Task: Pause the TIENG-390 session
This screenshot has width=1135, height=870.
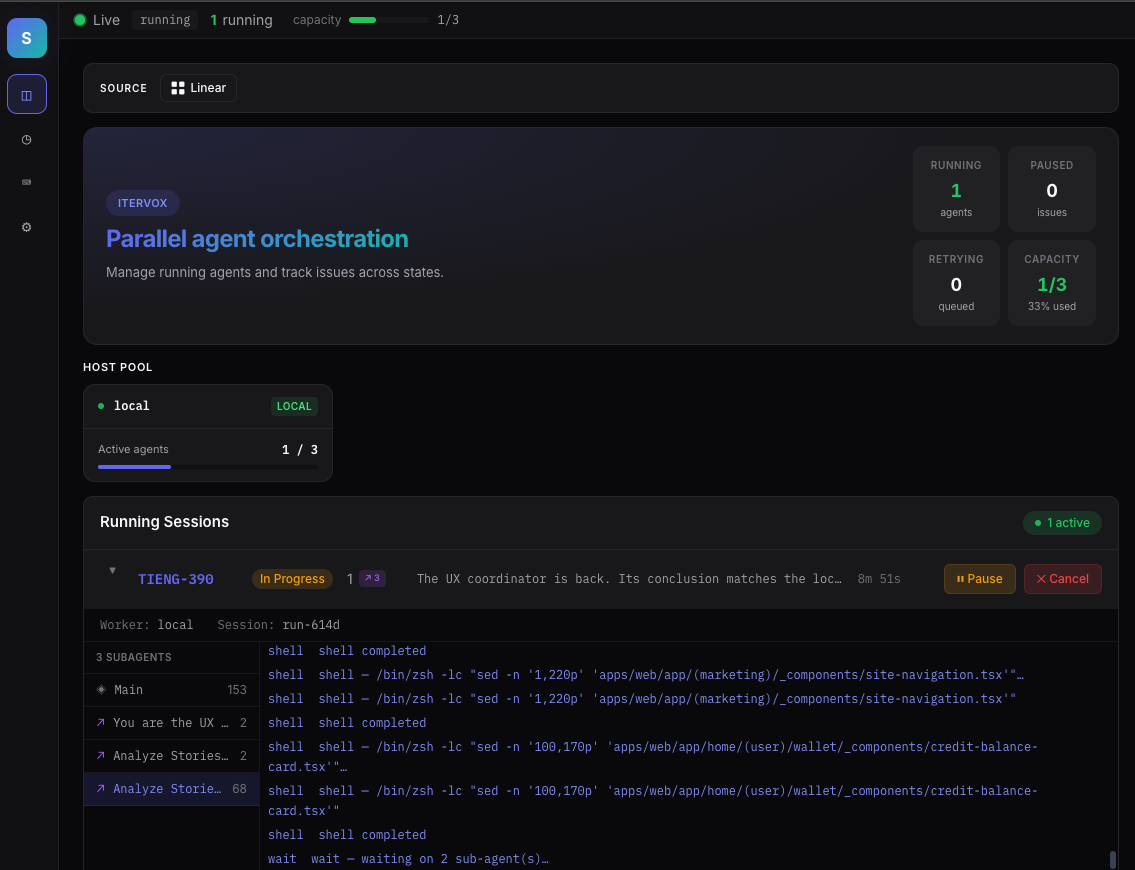Action: click(x=979, y=579)
